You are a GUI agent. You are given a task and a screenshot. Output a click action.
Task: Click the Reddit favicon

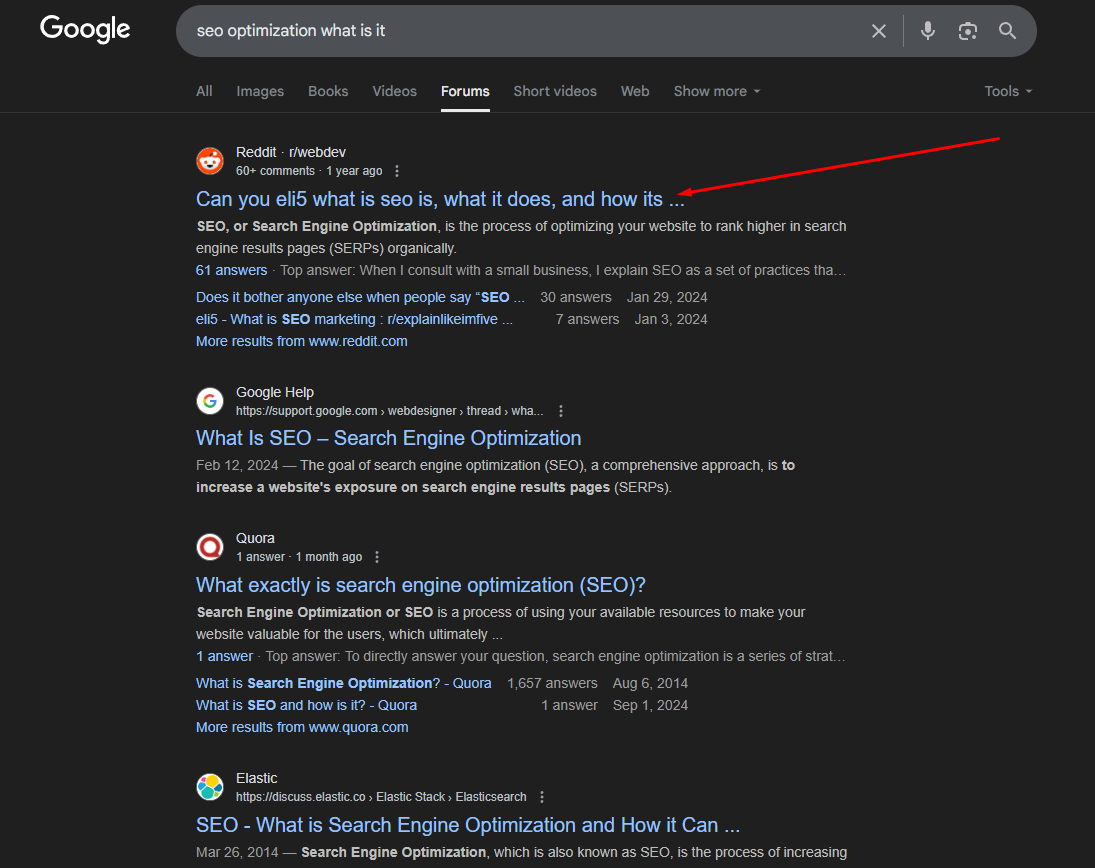[x=210, y=161]
